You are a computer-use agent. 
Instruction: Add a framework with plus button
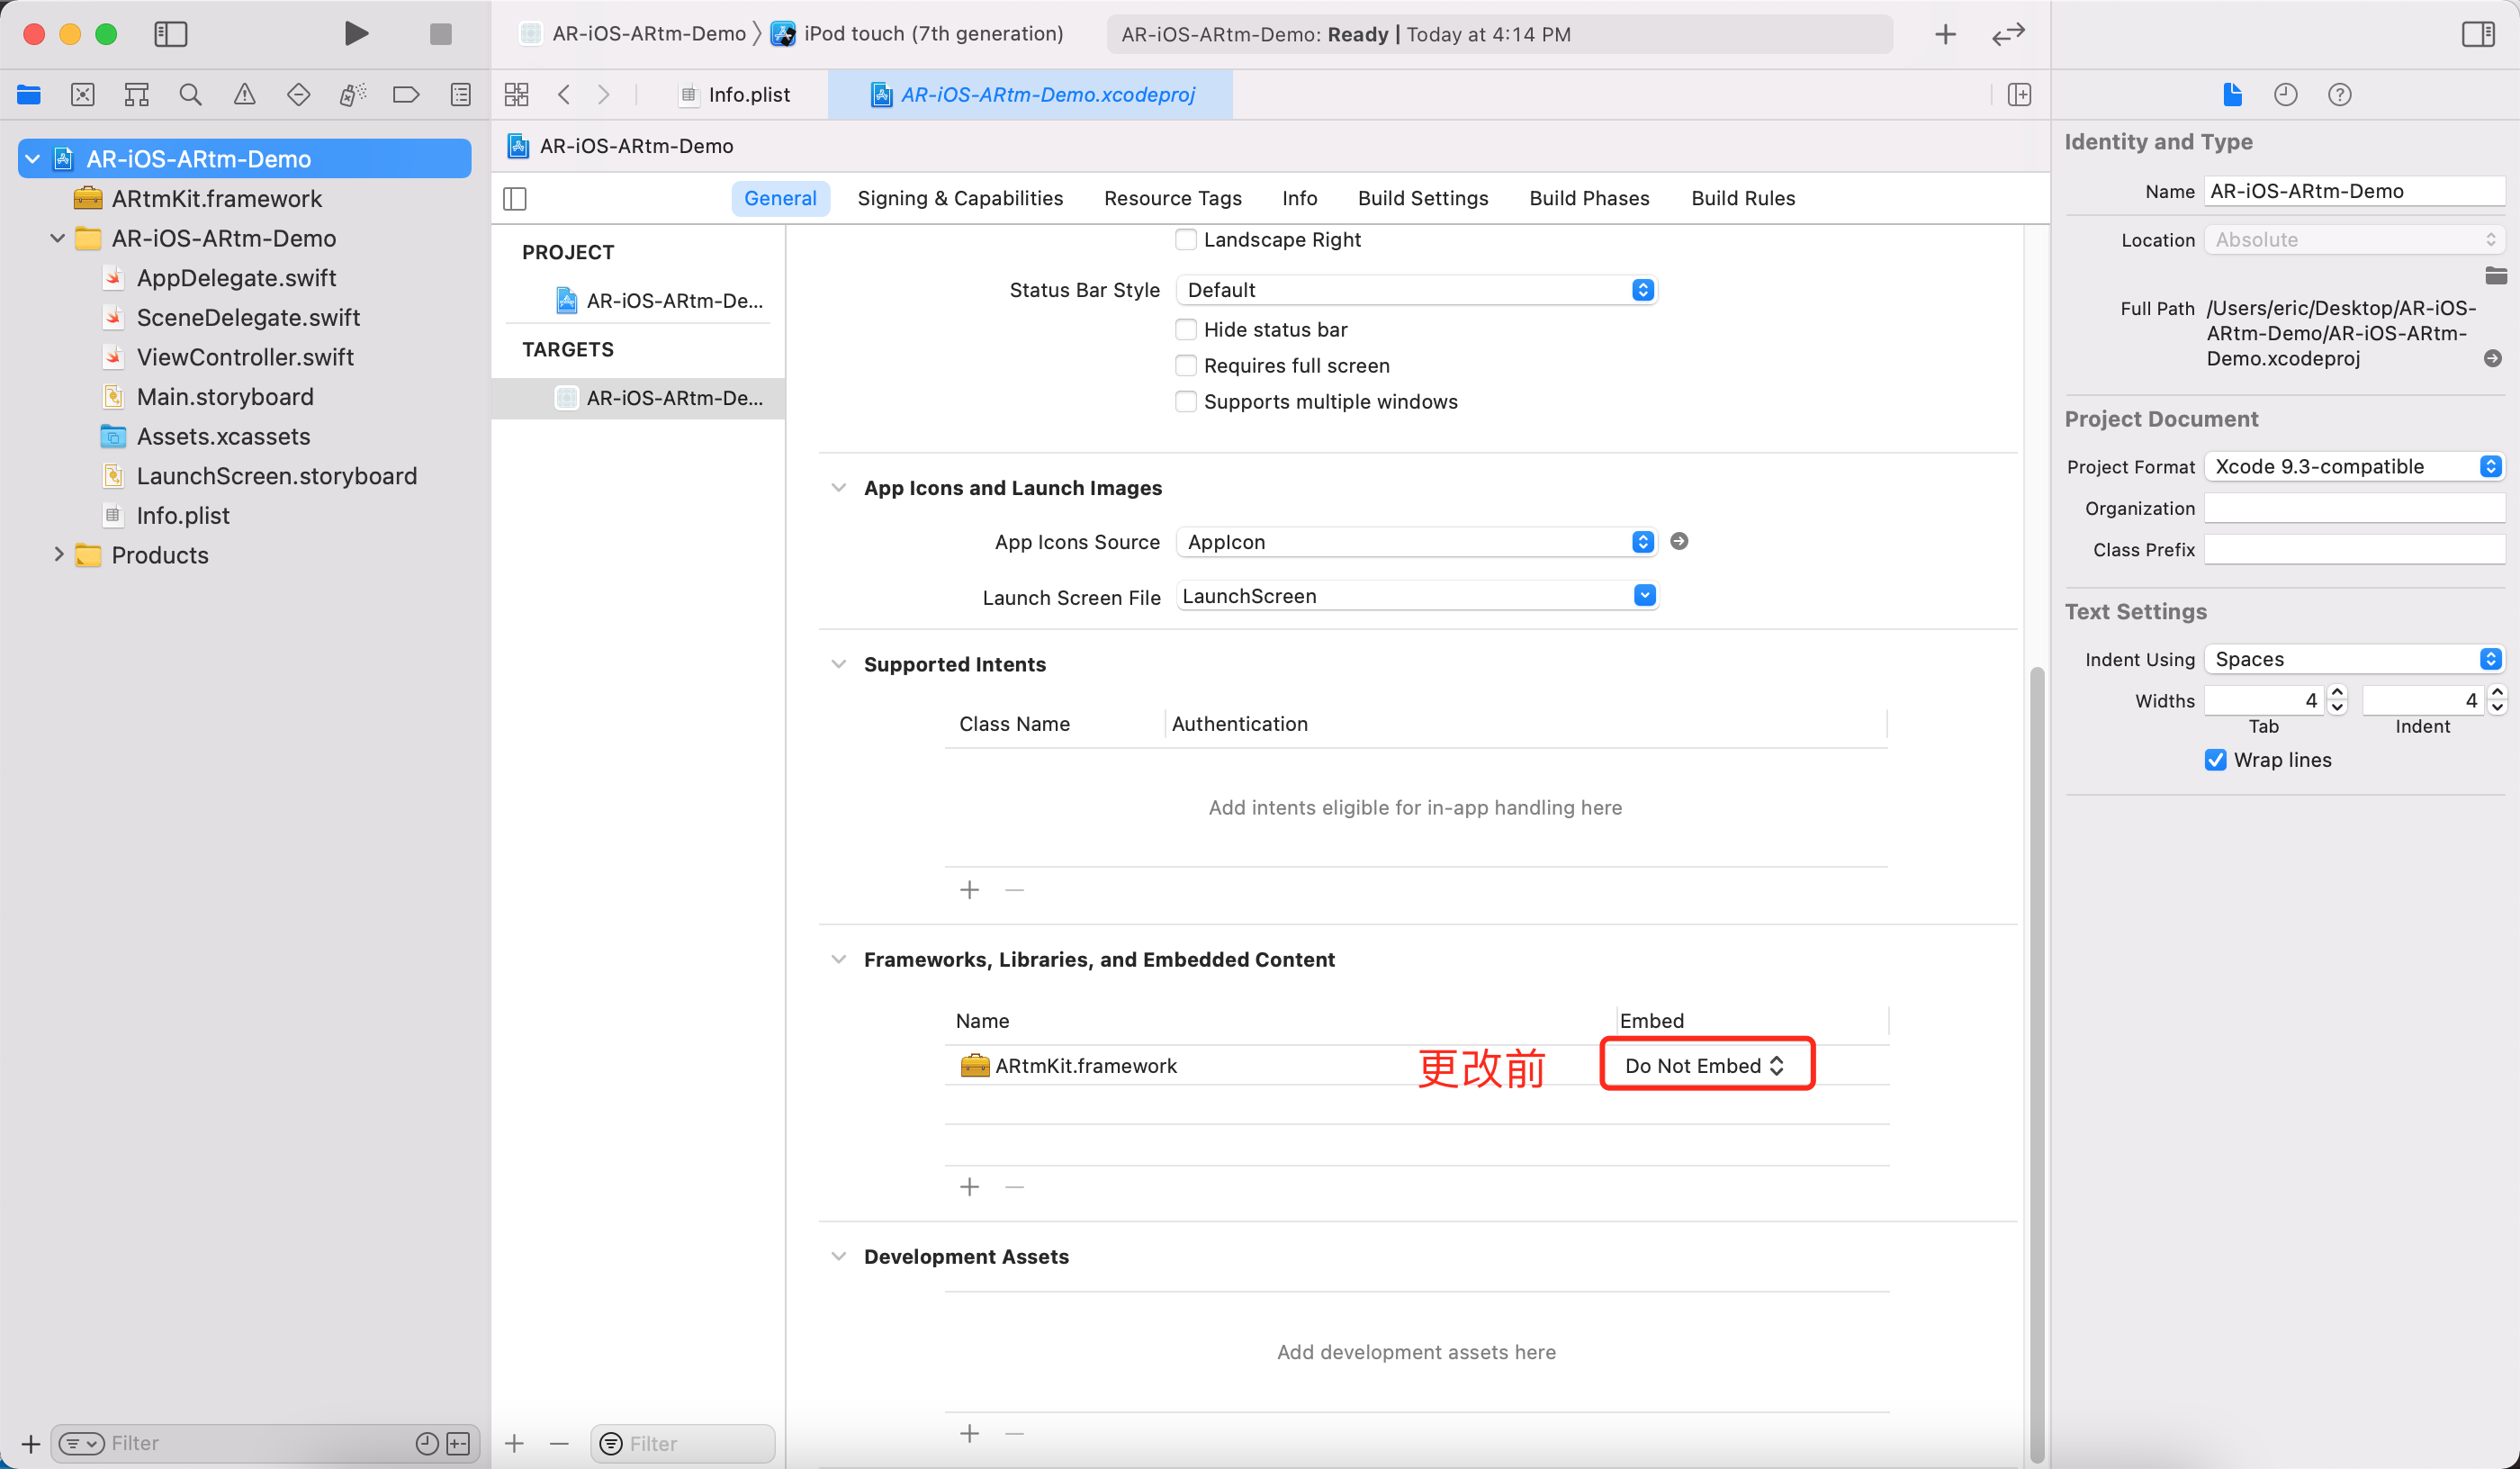(x=969, y=1187)
